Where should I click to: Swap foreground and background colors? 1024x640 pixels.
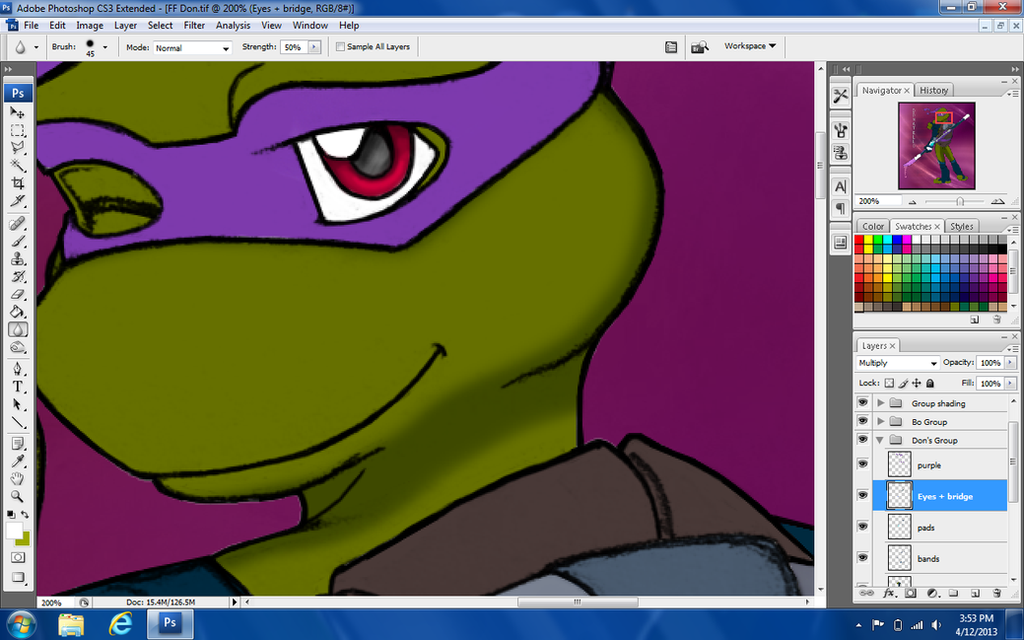(25, 515)
